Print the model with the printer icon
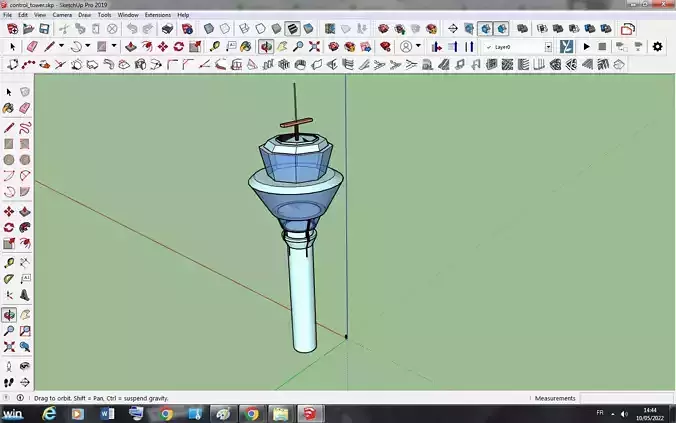 click(x=167, y=29)
